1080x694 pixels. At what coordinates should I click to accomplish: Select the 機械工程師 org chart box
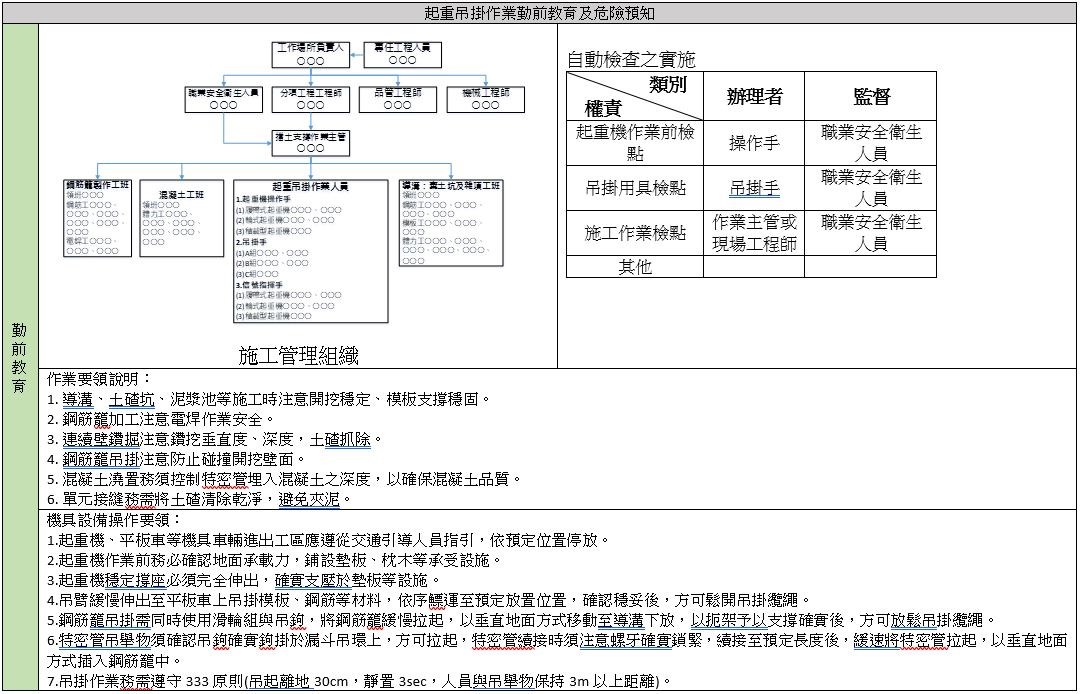click(485, 98)
